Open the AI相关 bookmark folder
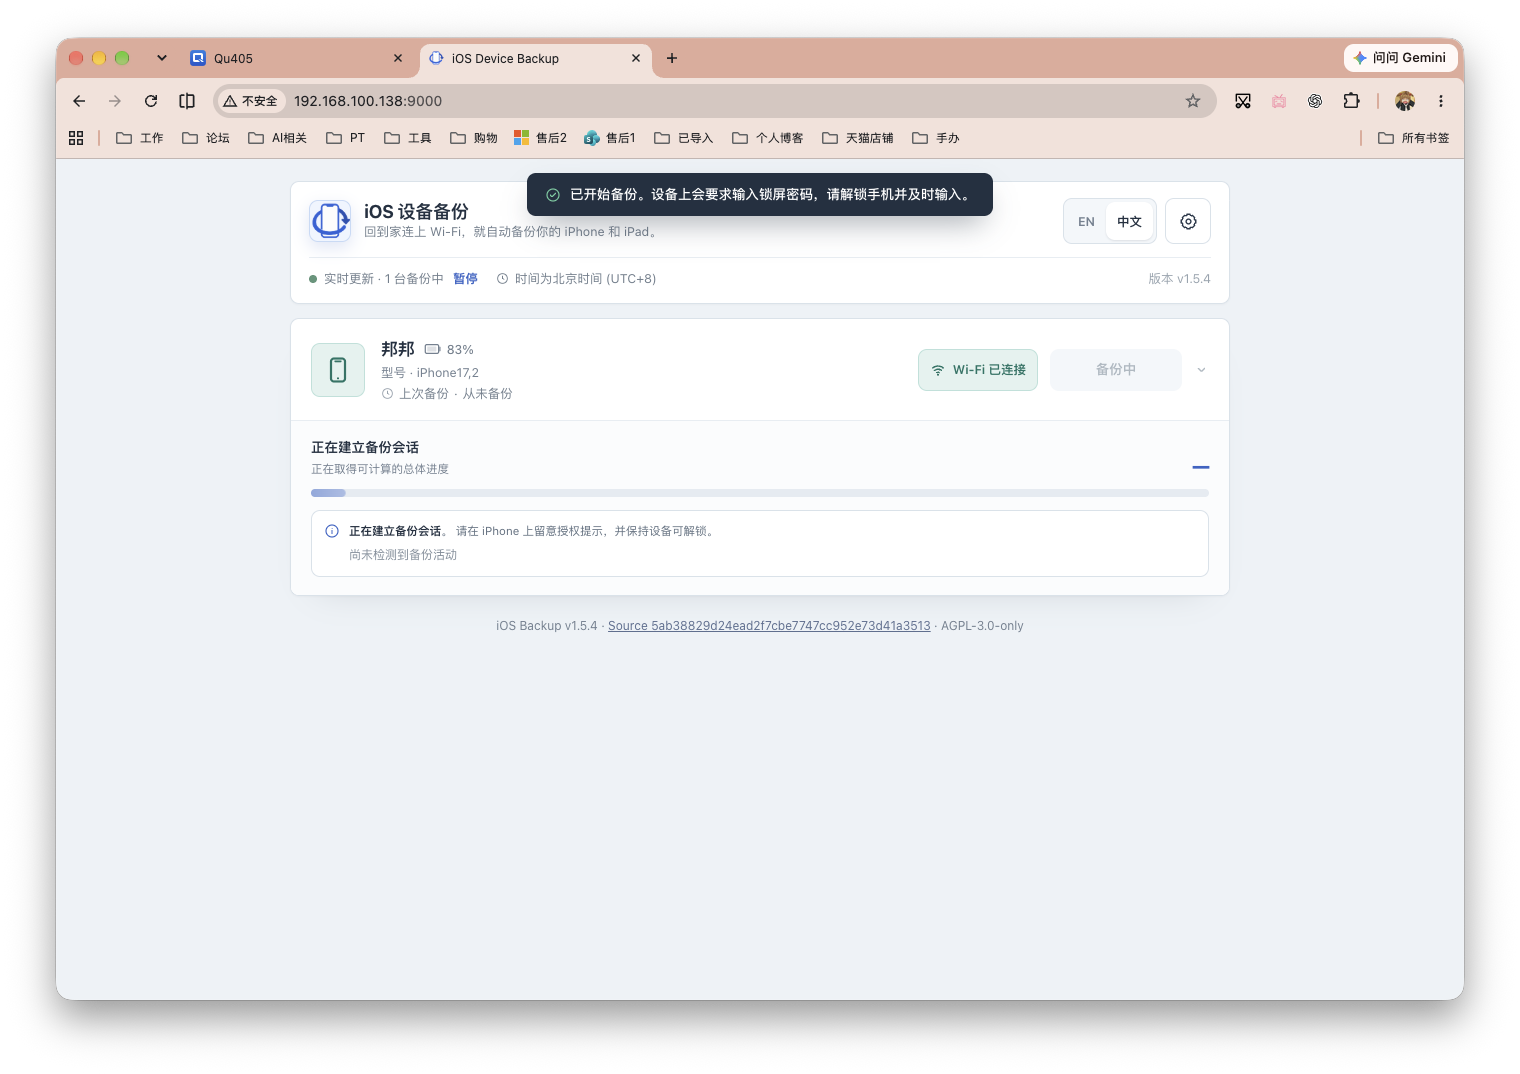 tap(278, 138)
